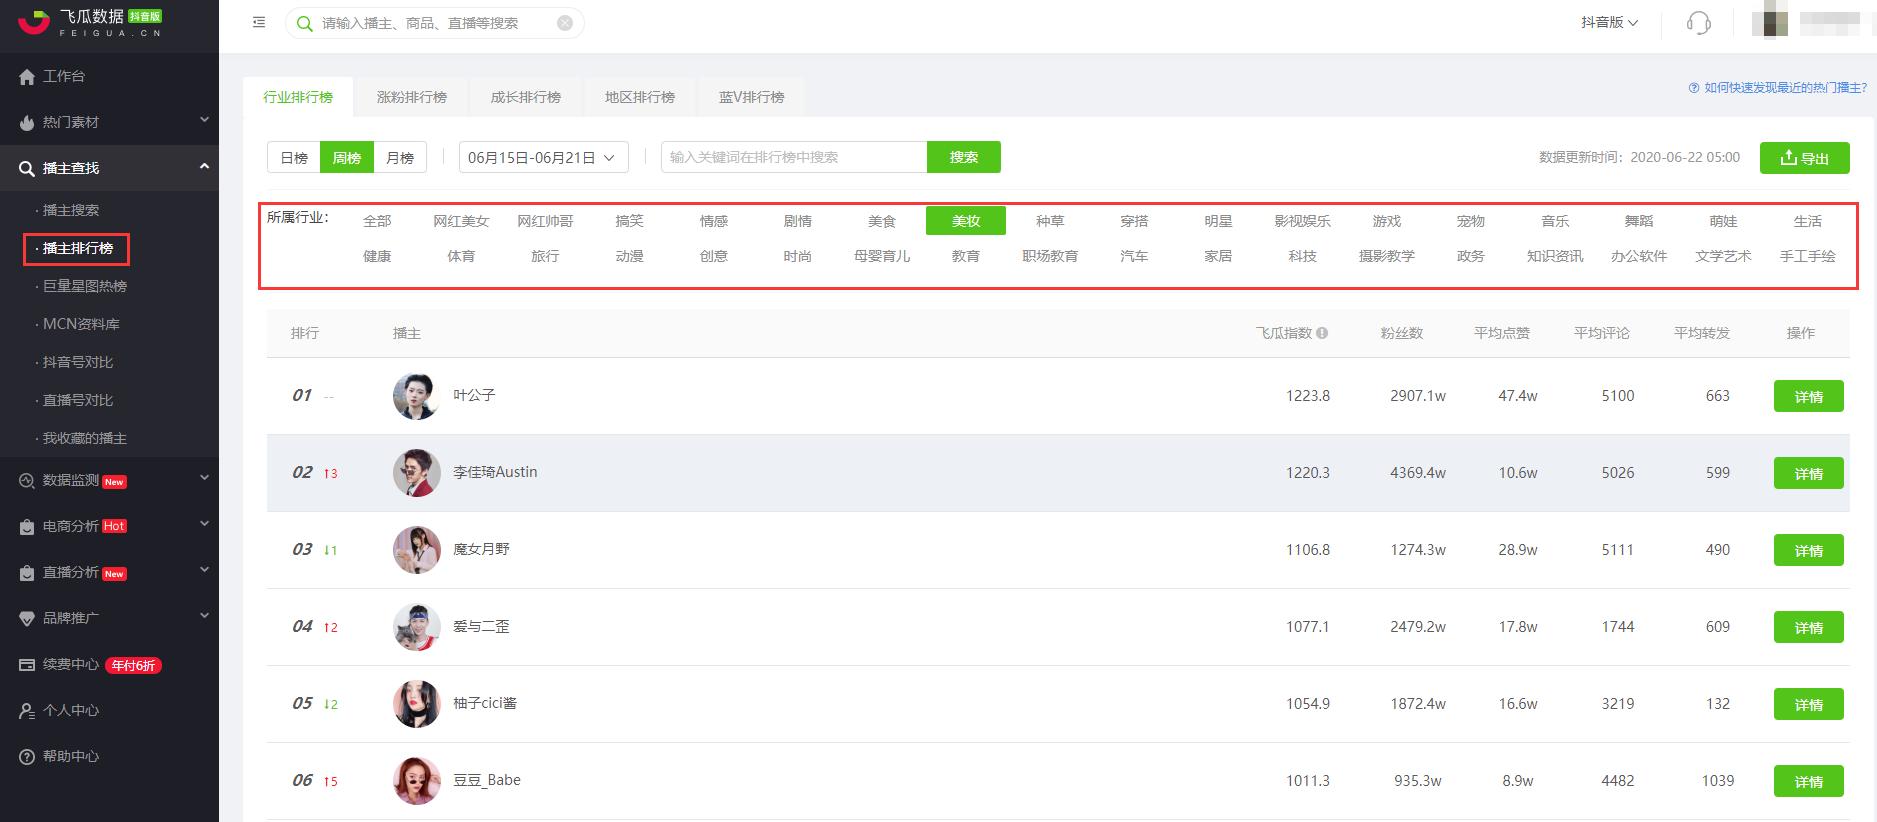
Task: Click the 个人中心 person icon
Action: (27, 711)
